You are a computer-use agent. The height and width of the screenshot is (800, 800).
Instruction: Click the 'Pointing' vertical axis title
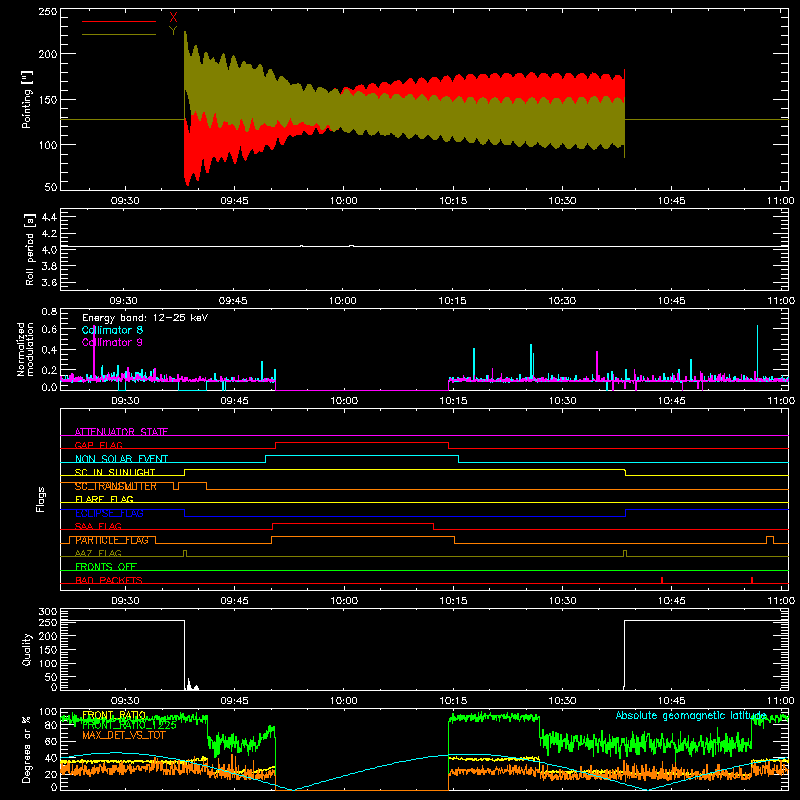click(27, 99)
